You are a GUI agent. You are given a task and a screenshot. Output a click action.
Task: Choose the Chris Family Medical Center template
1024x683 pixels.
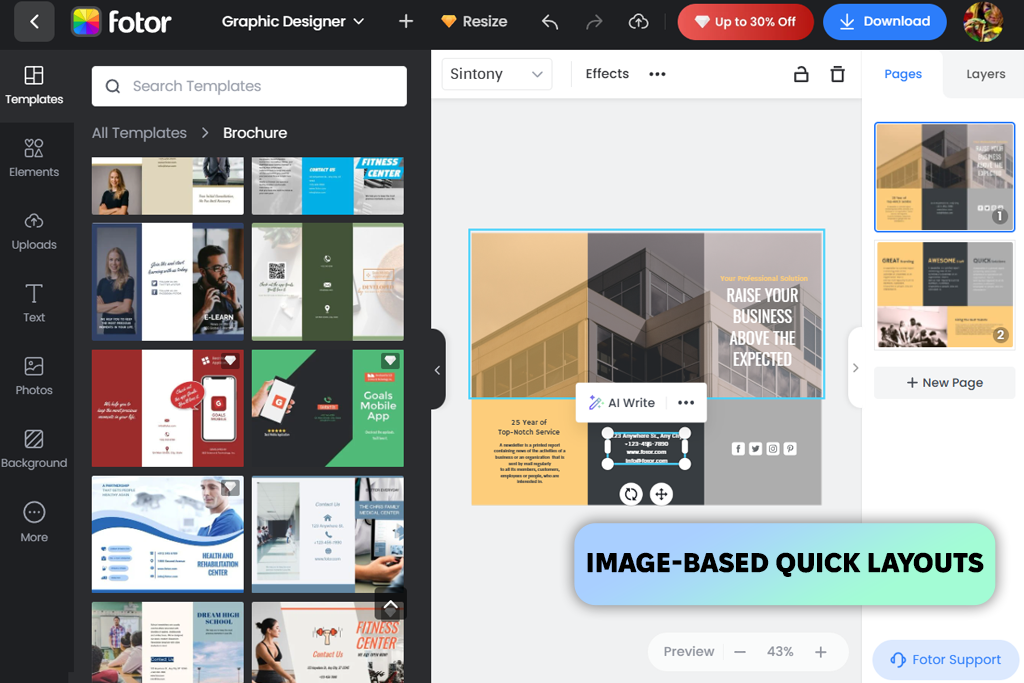(328, 534)
